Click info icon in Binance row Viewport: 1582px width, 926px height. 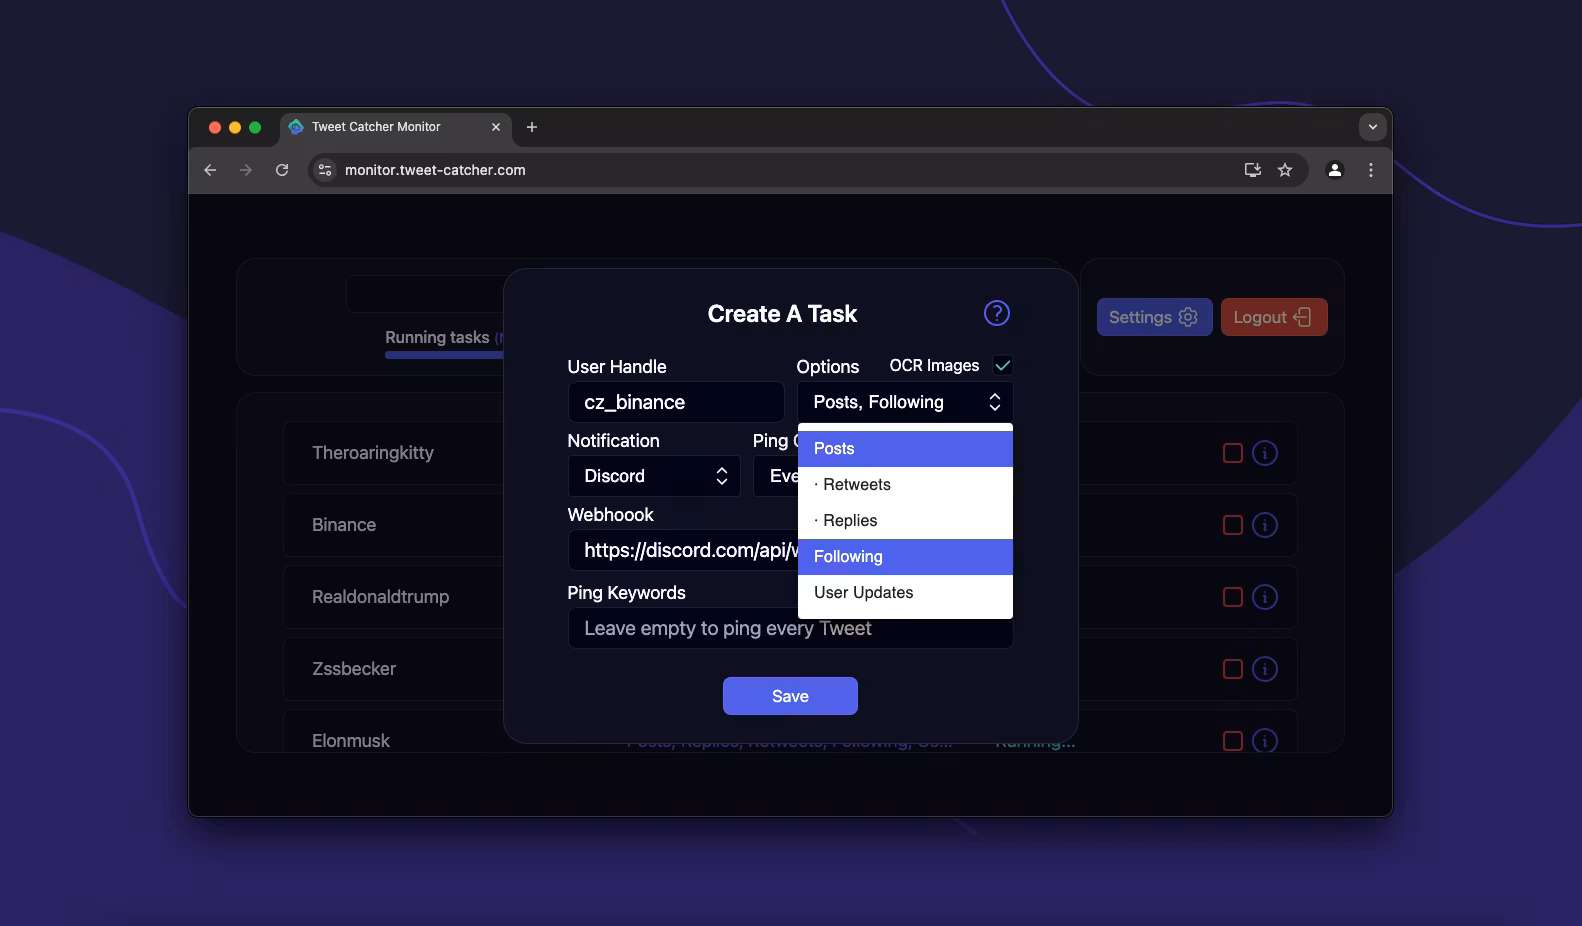(x=1264, y=525)
